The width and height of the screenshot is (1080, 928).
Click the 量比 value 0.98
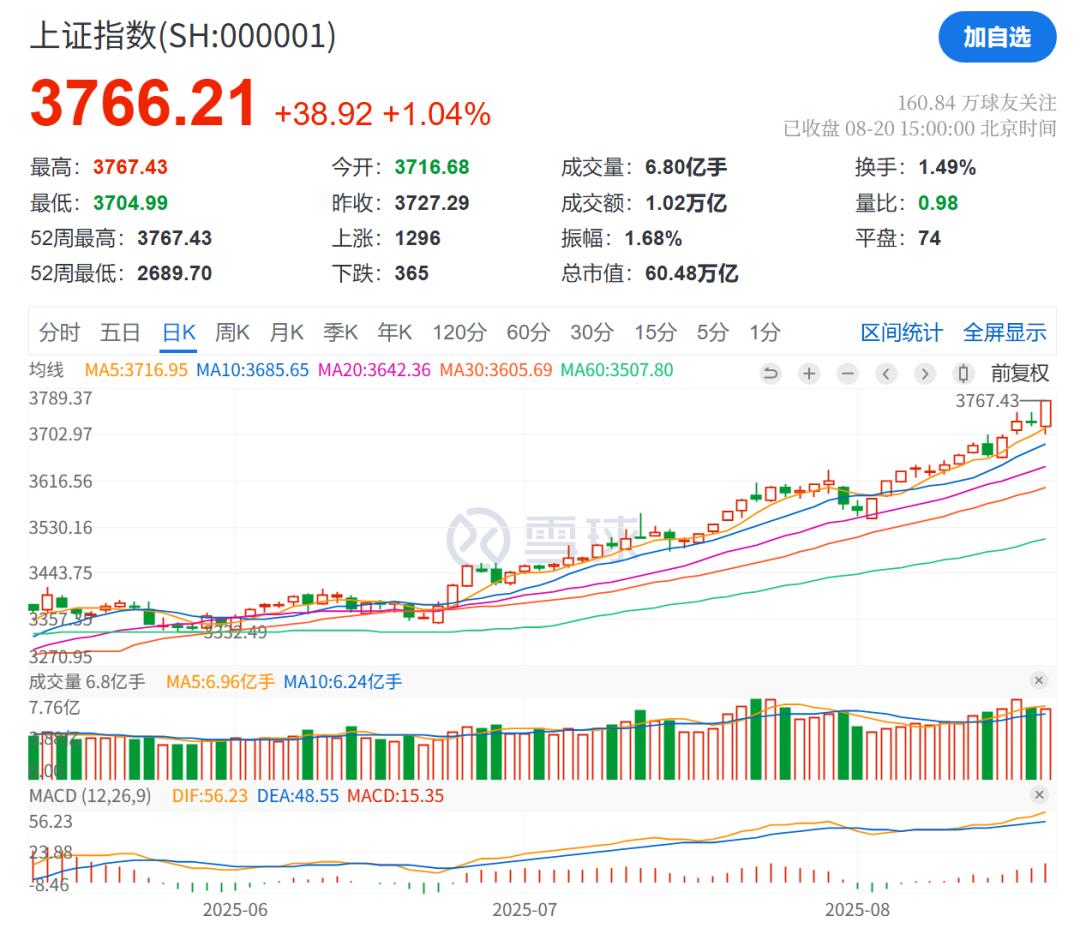[x=938, y=203]
